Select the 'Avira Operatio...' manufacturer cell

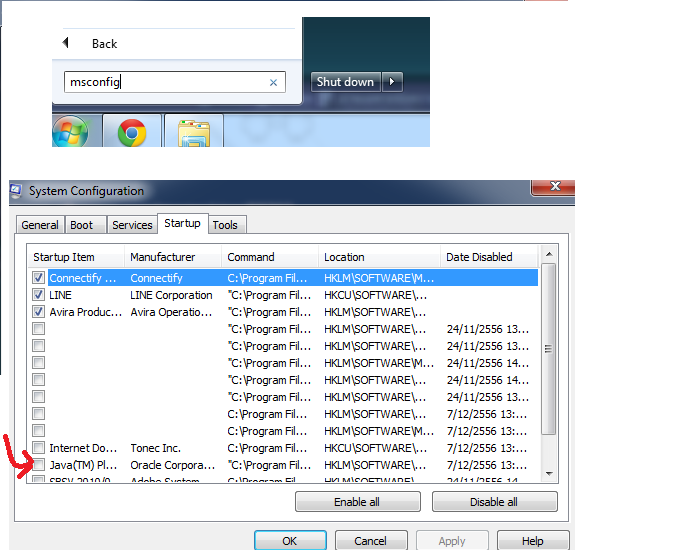pyautogui.click(x=171, y=312)
